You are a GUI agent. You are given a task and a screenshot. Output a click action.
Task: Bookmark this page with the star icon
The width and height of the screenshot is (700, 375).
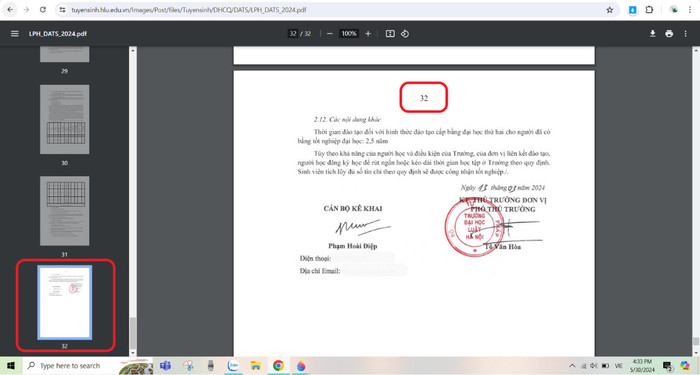point(610,10)
